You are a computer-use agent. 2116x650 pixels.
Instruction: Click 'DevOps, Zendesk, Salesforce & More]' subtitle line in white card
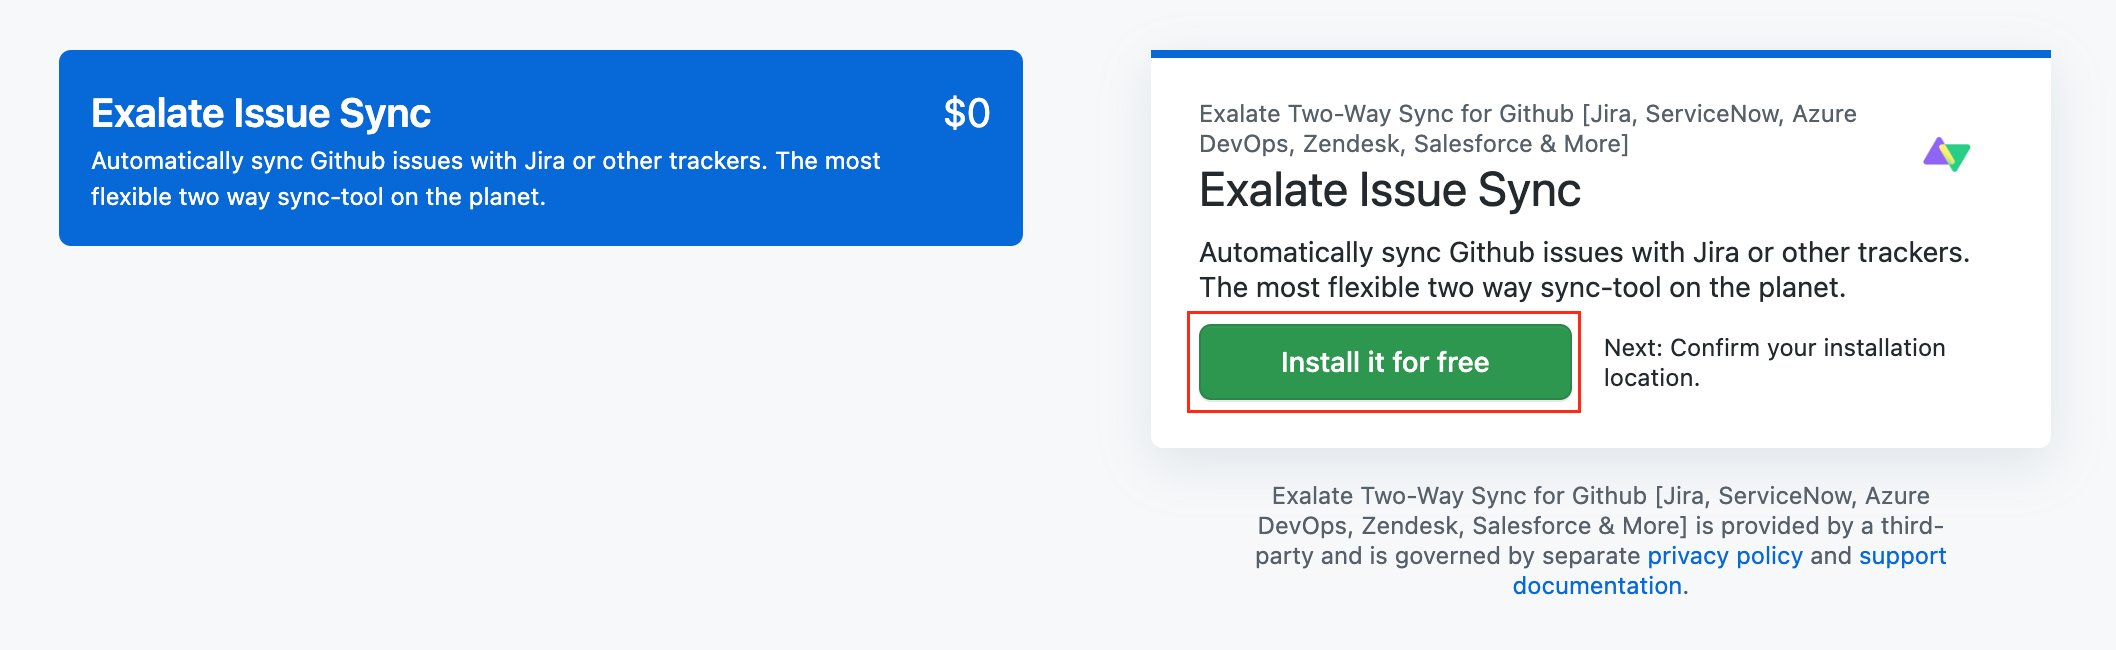[1413, 144]
